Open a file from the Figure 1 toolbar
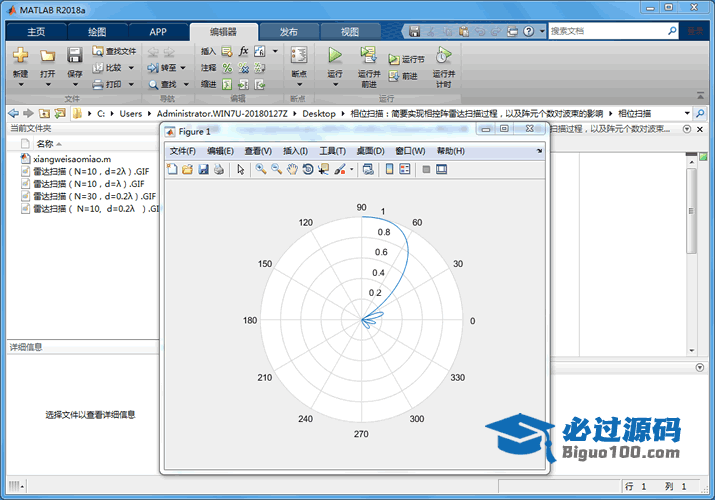 pos(187,170)
